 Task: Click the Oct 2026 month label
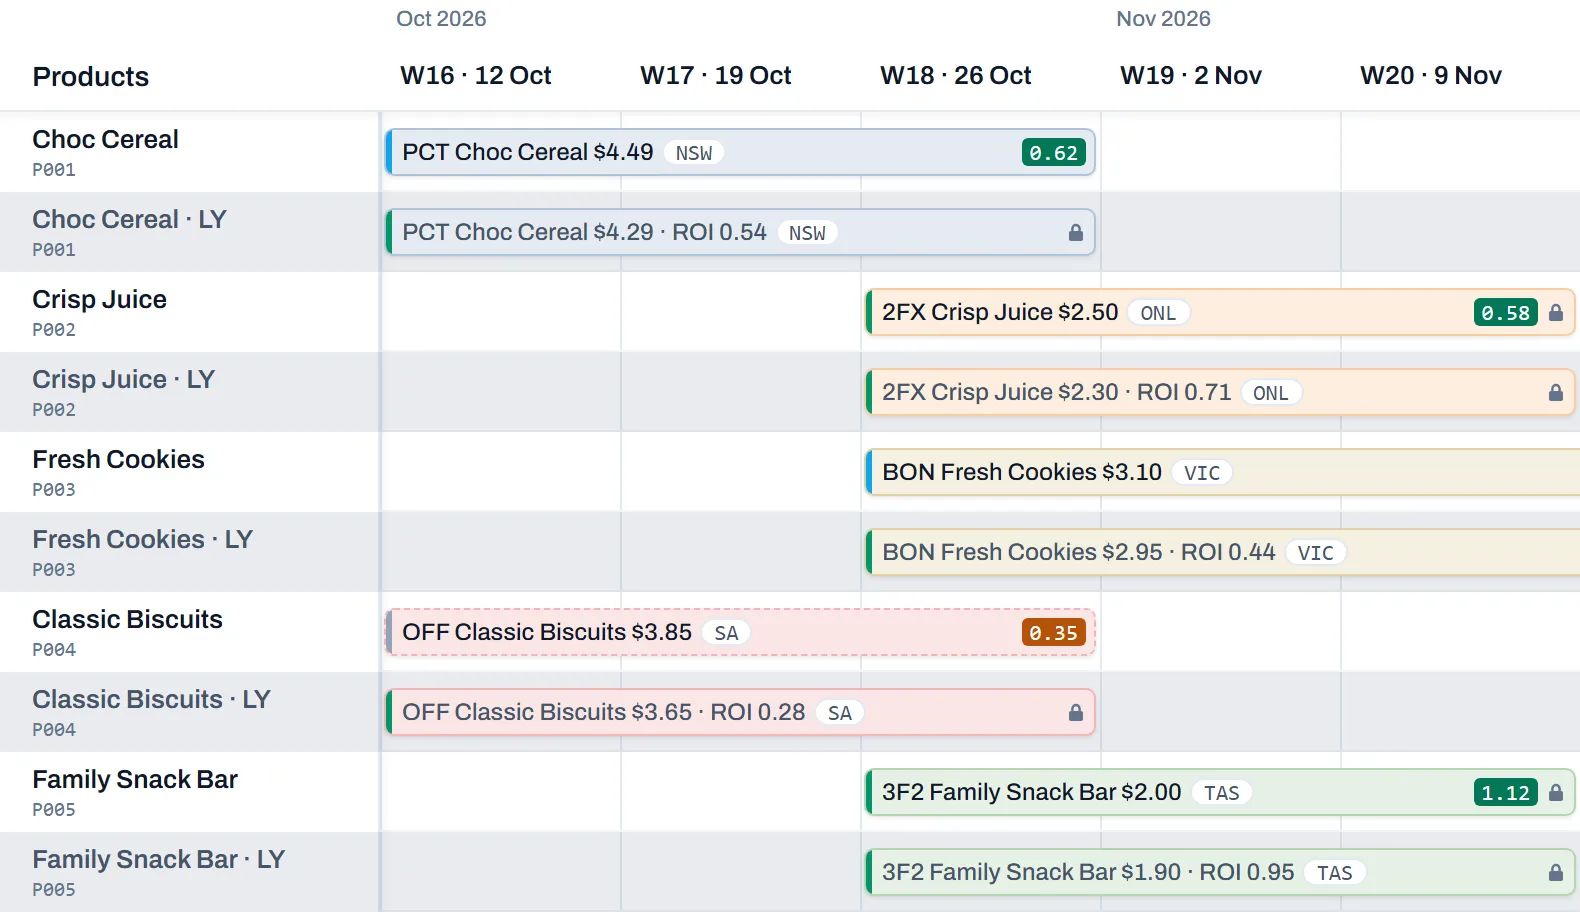[441, 19]
